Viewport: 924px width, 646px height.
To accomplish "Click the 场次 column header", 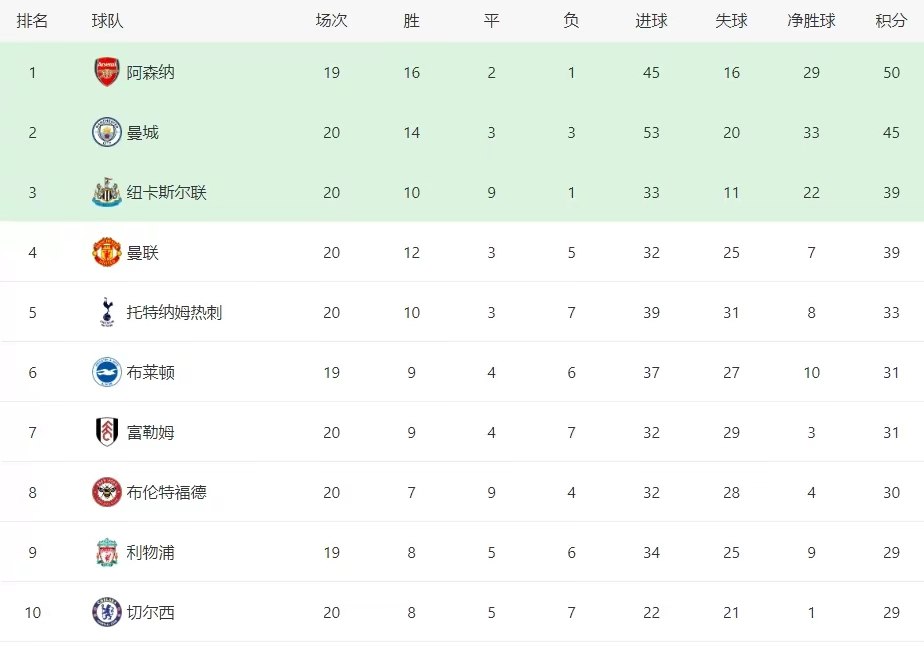I will click(x=331, y=21).
